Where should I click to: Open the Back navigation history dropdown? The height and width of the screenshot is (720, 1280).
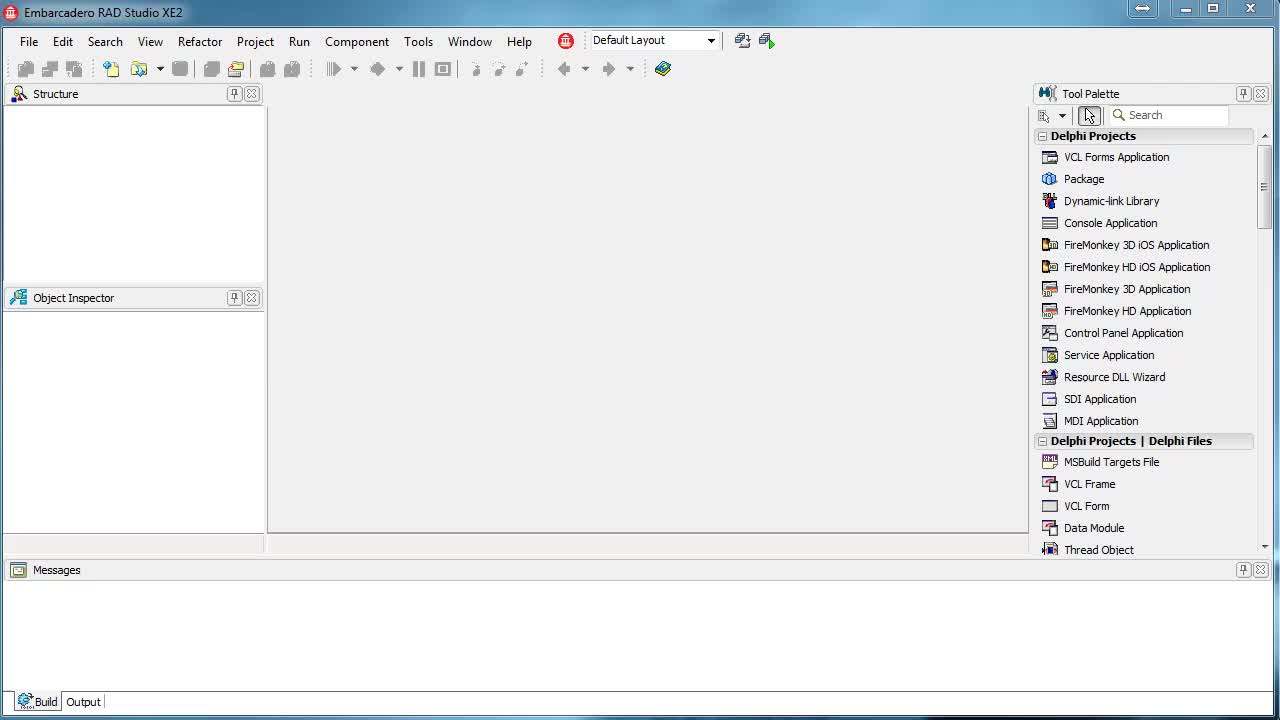coord(585,69)
